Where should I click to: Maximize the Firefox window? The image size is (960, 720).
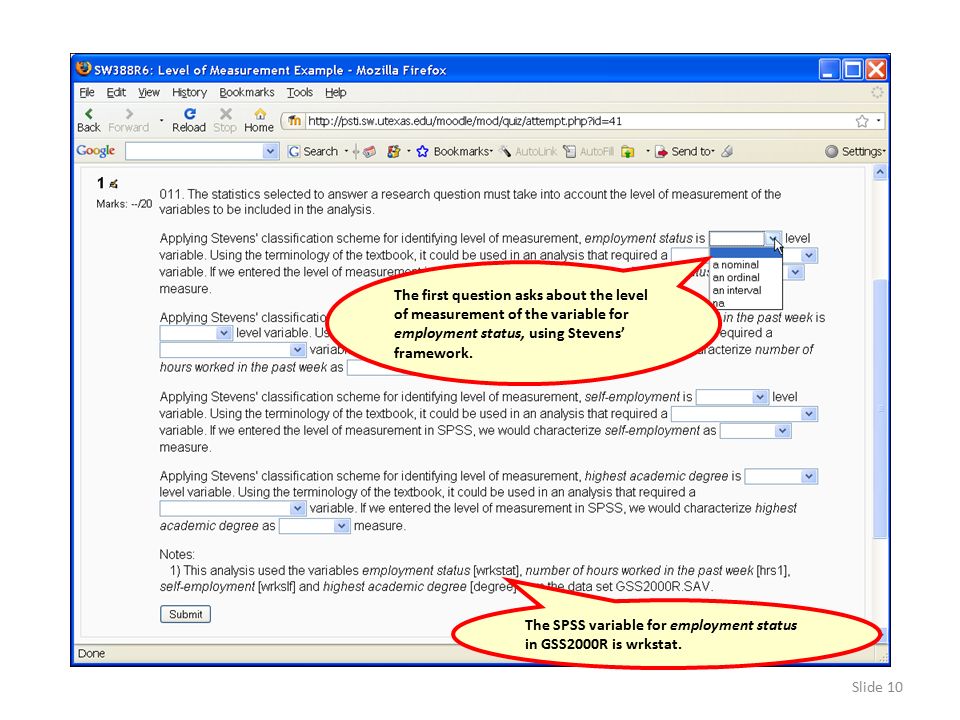[x=853, y=70]
